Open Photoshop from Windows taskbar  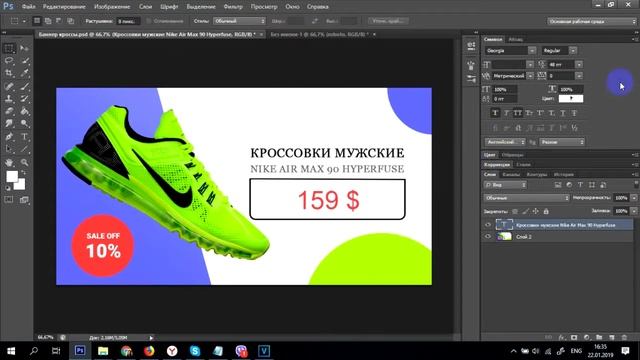80,351
